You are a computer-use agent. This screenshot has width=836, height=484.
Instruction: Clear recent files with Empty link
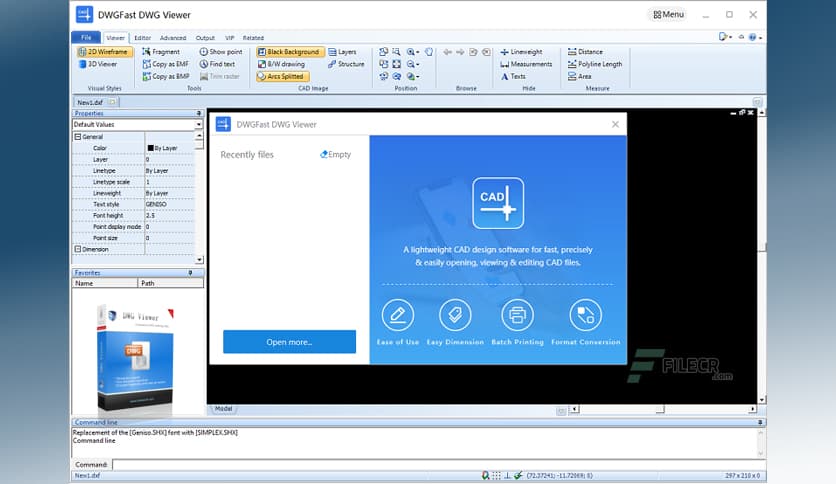click(x=335, y=154)
